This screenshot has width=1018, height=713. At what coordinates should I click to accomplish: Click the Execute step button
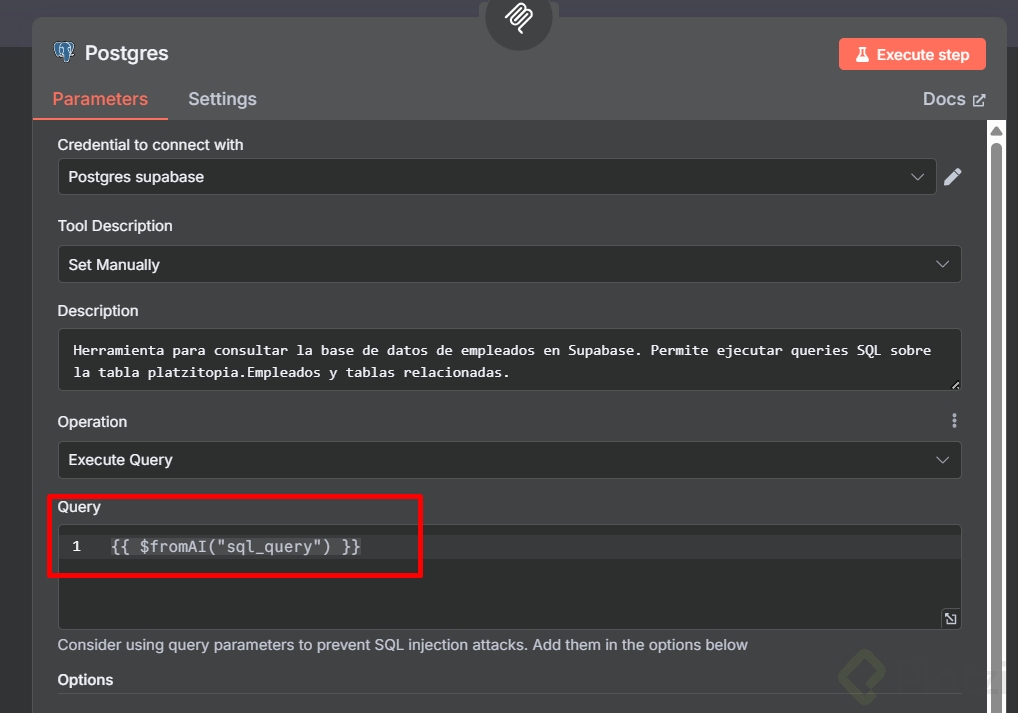pos(912,55)
